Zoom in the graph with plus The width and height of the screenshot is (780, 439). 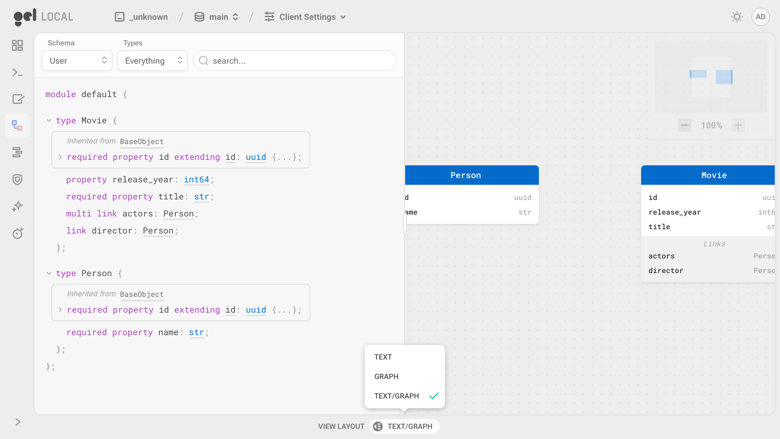pyautogui.click(x=738, y=125)
